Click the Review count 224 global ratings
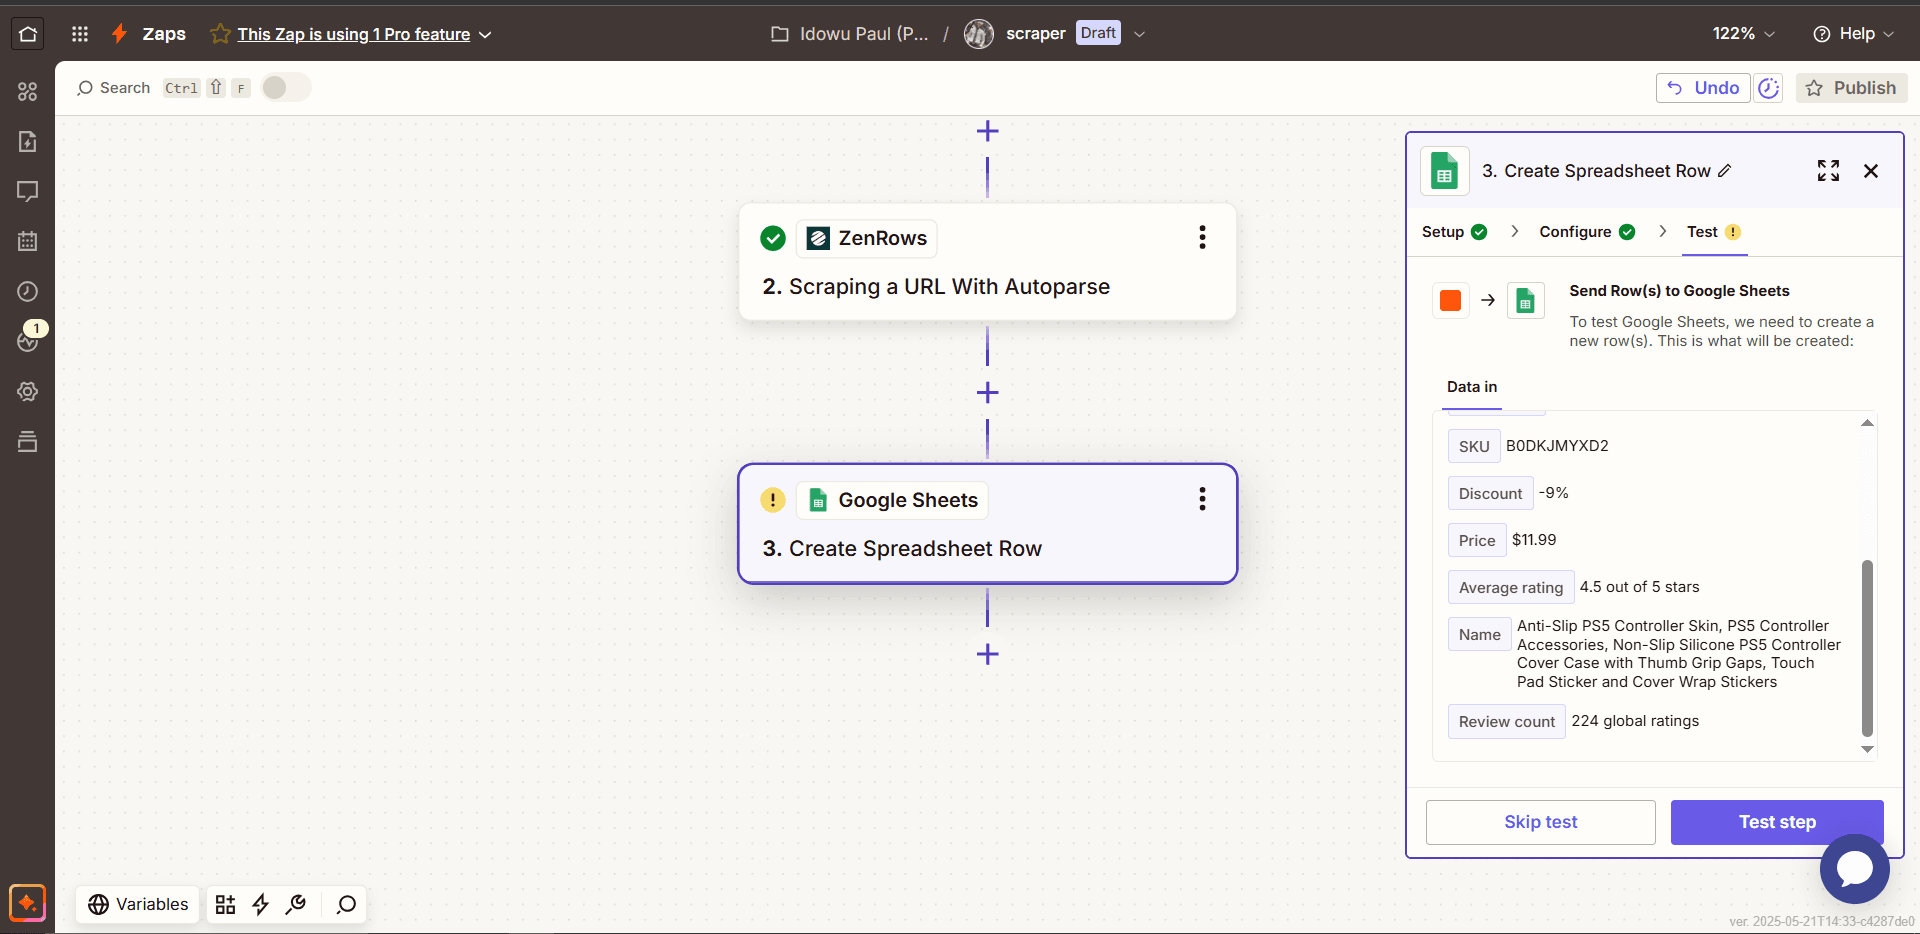 [1635, 721]
